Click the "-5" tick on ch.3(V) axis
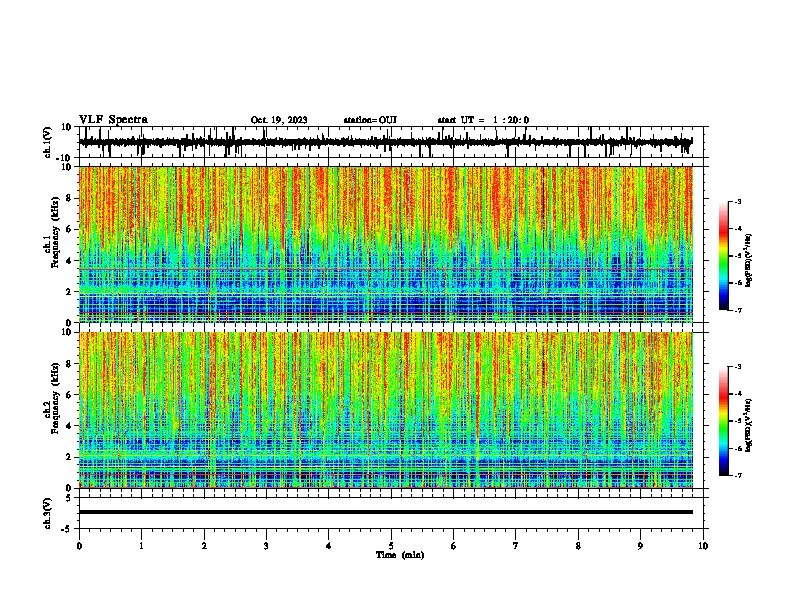This screenshot has width=792, height=612. click(67, 529)
